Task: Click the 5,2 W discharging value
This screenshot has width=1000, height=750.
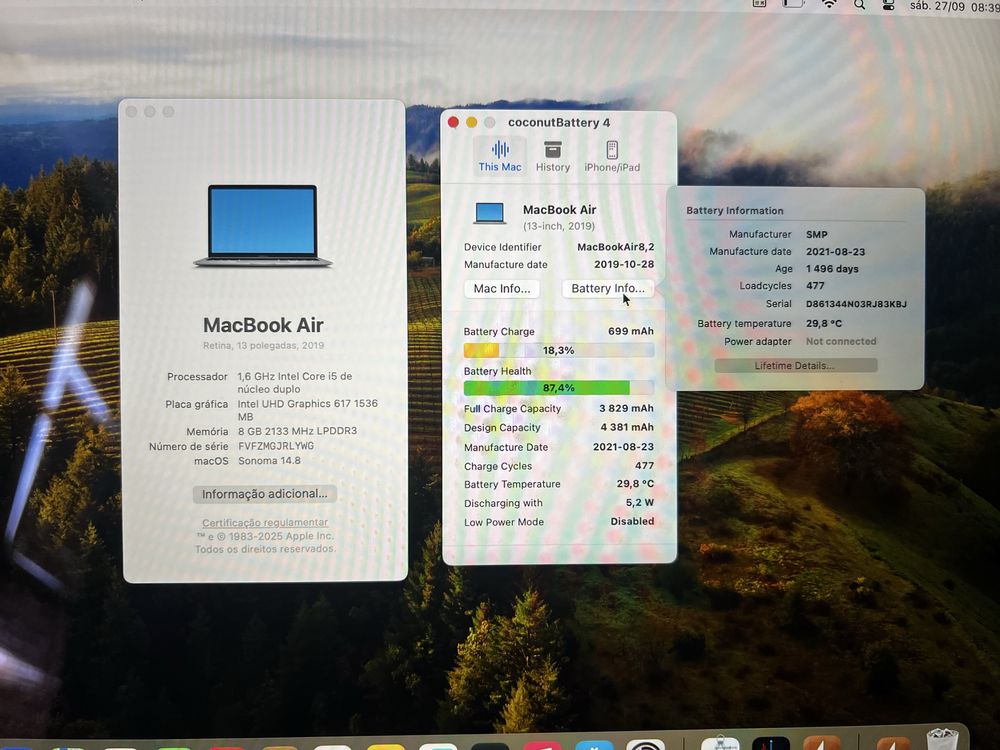Action: tap(640, 503)
